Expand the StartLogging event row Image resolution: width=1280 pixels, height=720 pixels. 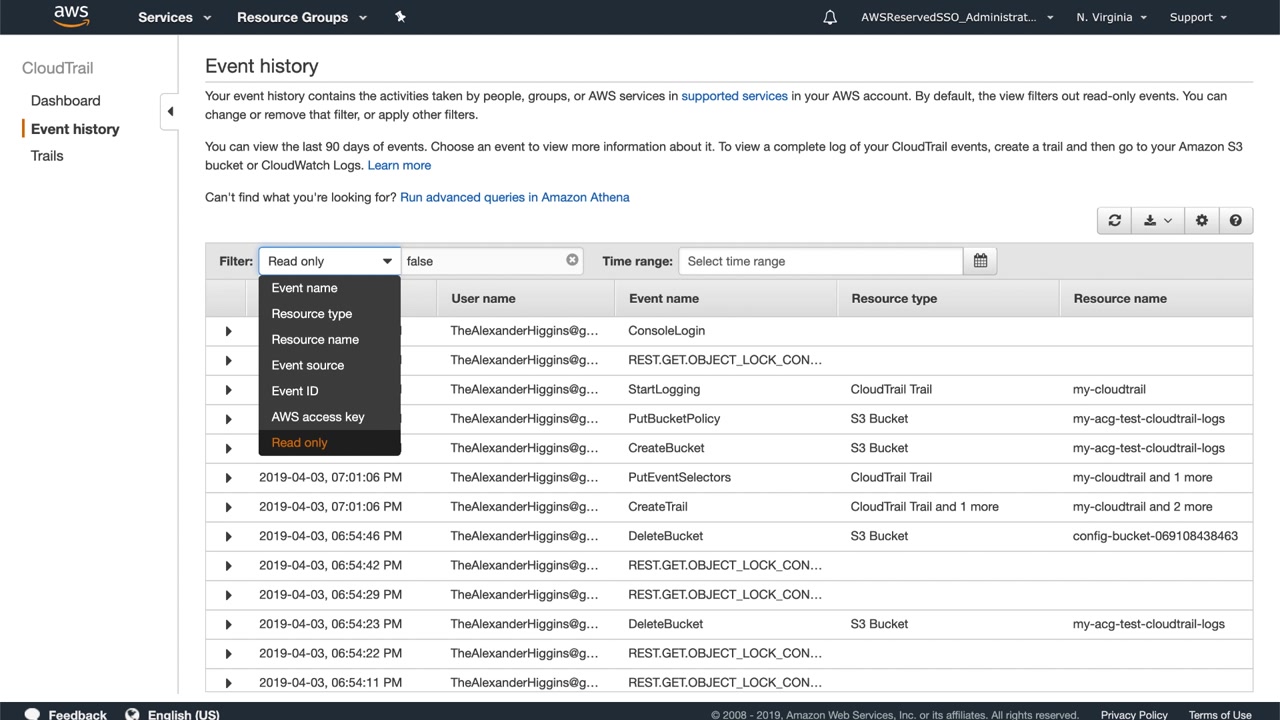(x=228, y=390)
